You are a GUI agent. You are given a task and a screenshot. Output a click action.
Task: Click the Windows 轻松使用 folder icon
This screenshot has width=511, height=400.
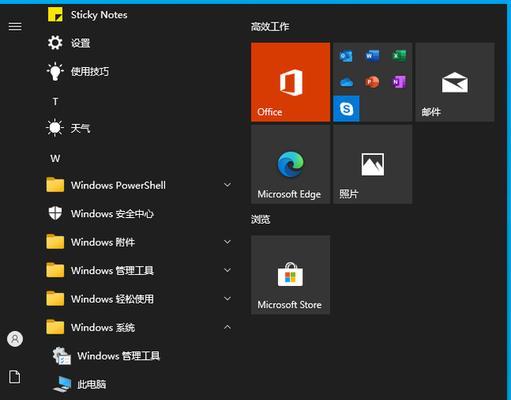[55, 299]
